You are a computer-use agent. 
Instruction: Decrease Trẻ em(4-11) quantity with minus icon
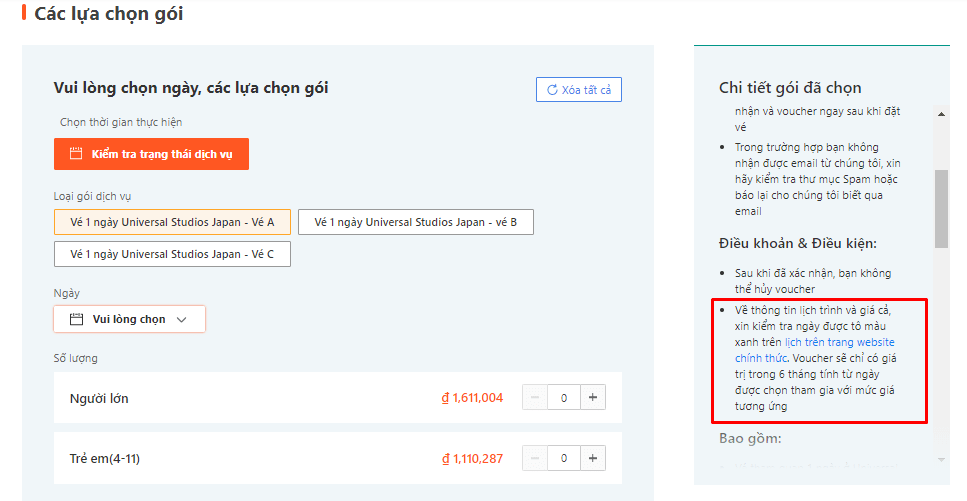pyautogui.click(x=535, y=458)
